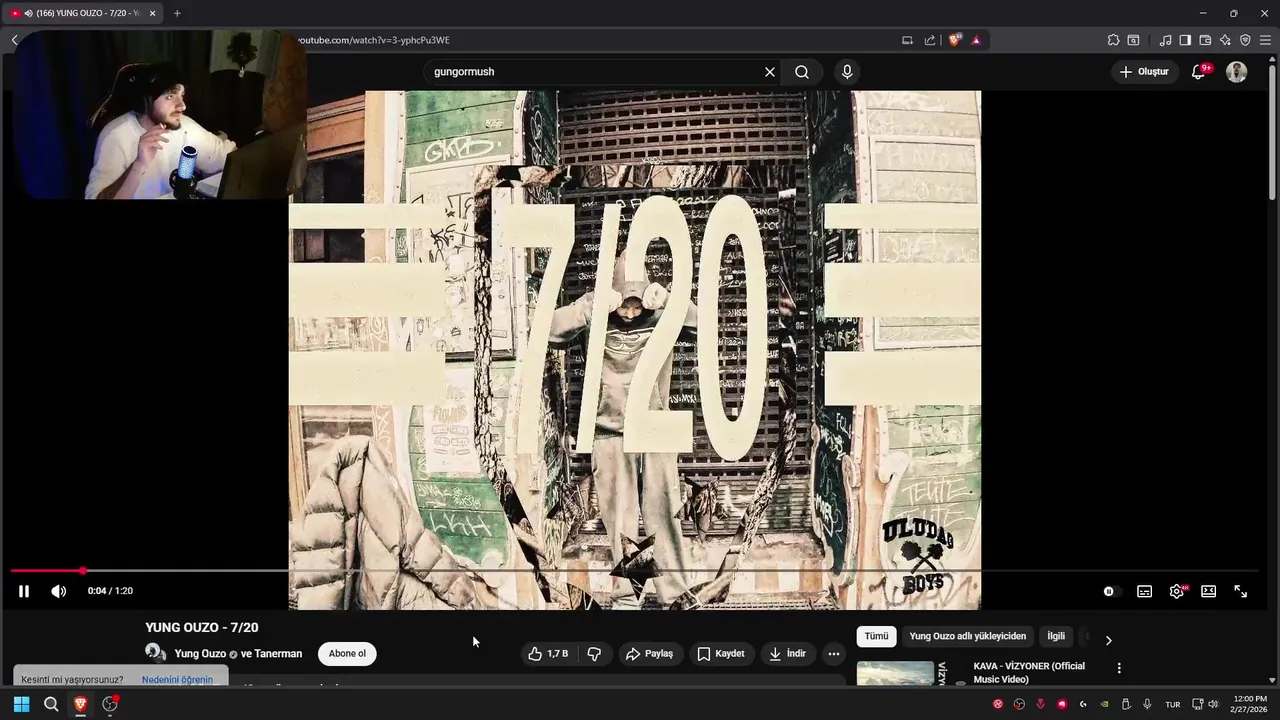Viewport: 1280px width, 720px height.
Task: Open the player settings gear
Action: (x=1177, y=591)
